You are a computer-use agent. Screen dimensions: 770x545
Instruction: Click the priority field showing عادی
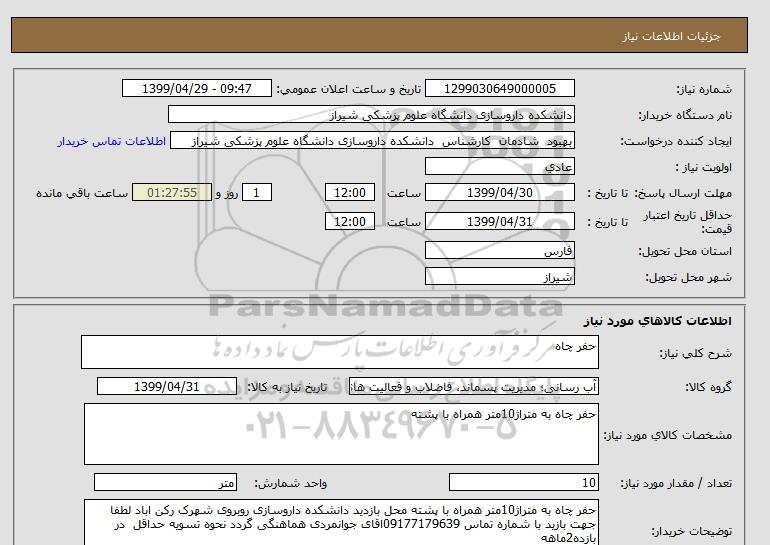[x=499, y=166]
